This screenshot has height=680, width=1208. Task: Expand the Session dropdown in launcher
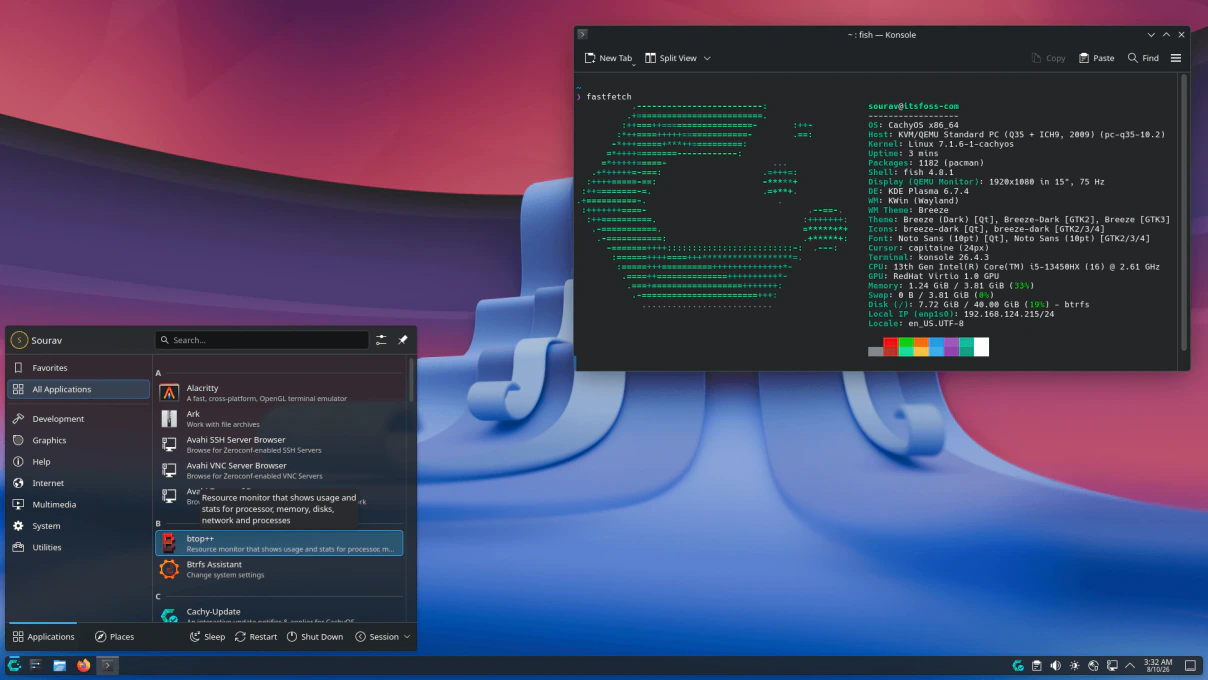407,637
